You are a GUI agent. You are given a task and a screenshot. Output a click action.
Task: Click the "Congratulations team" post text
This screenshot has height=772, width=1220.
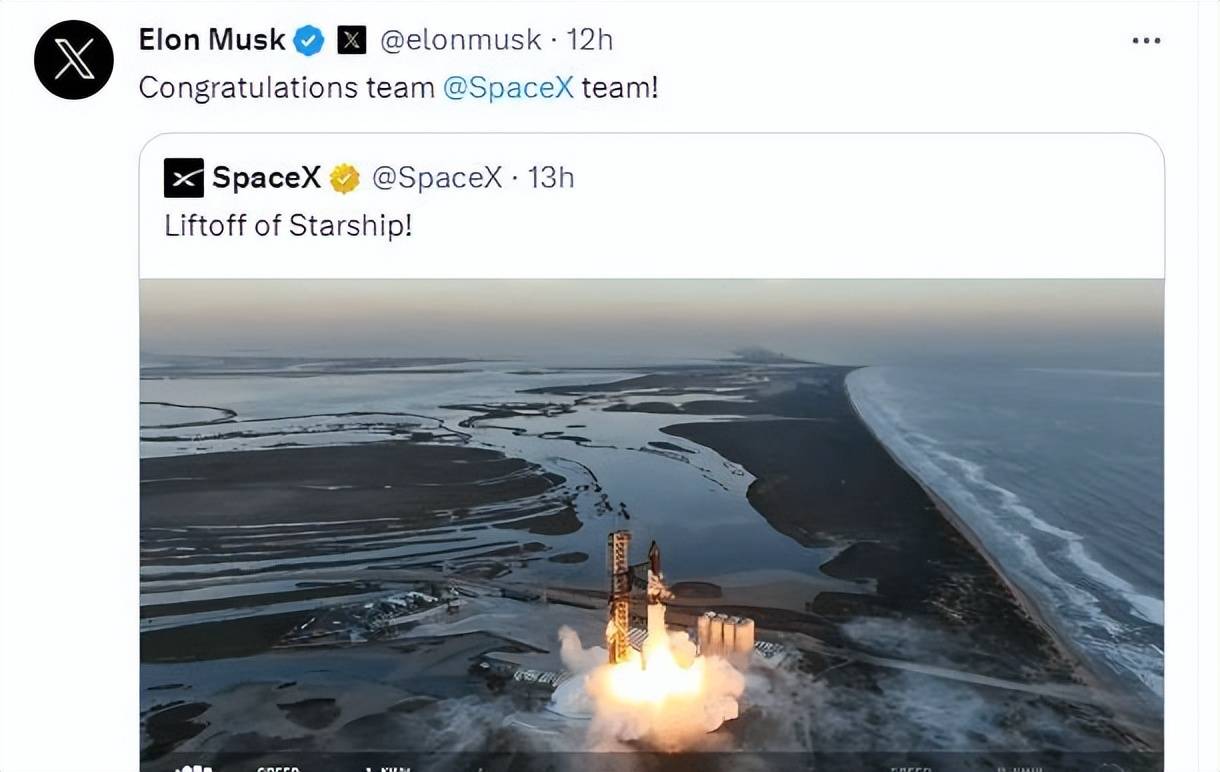pyautogui.click(x=286, y=88)
